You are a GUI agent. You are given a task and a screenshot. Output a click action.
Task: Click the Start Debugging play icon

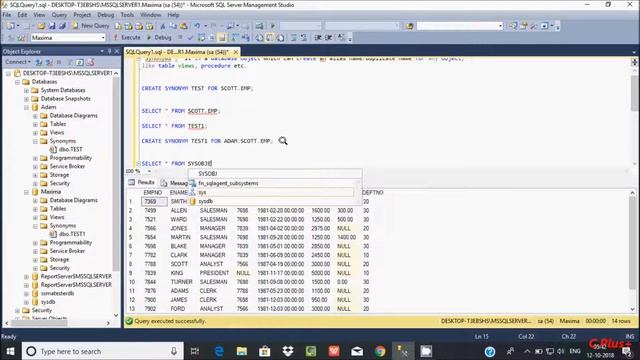click(x=273, y=26)
